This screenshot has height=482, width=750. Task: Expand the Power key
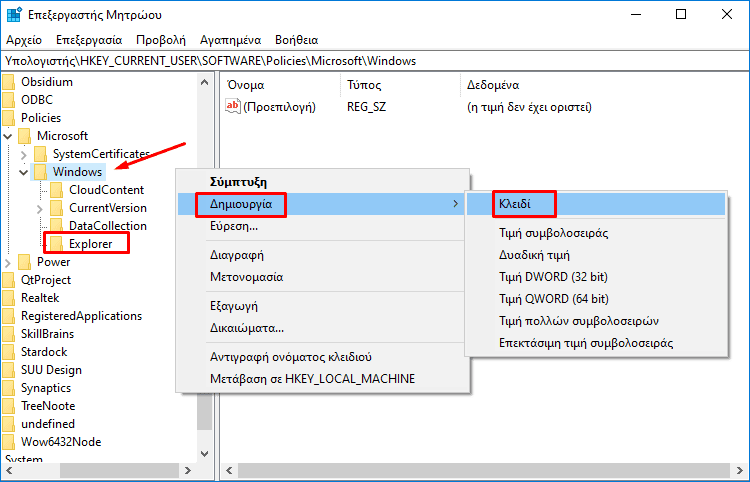click(8, 263)
